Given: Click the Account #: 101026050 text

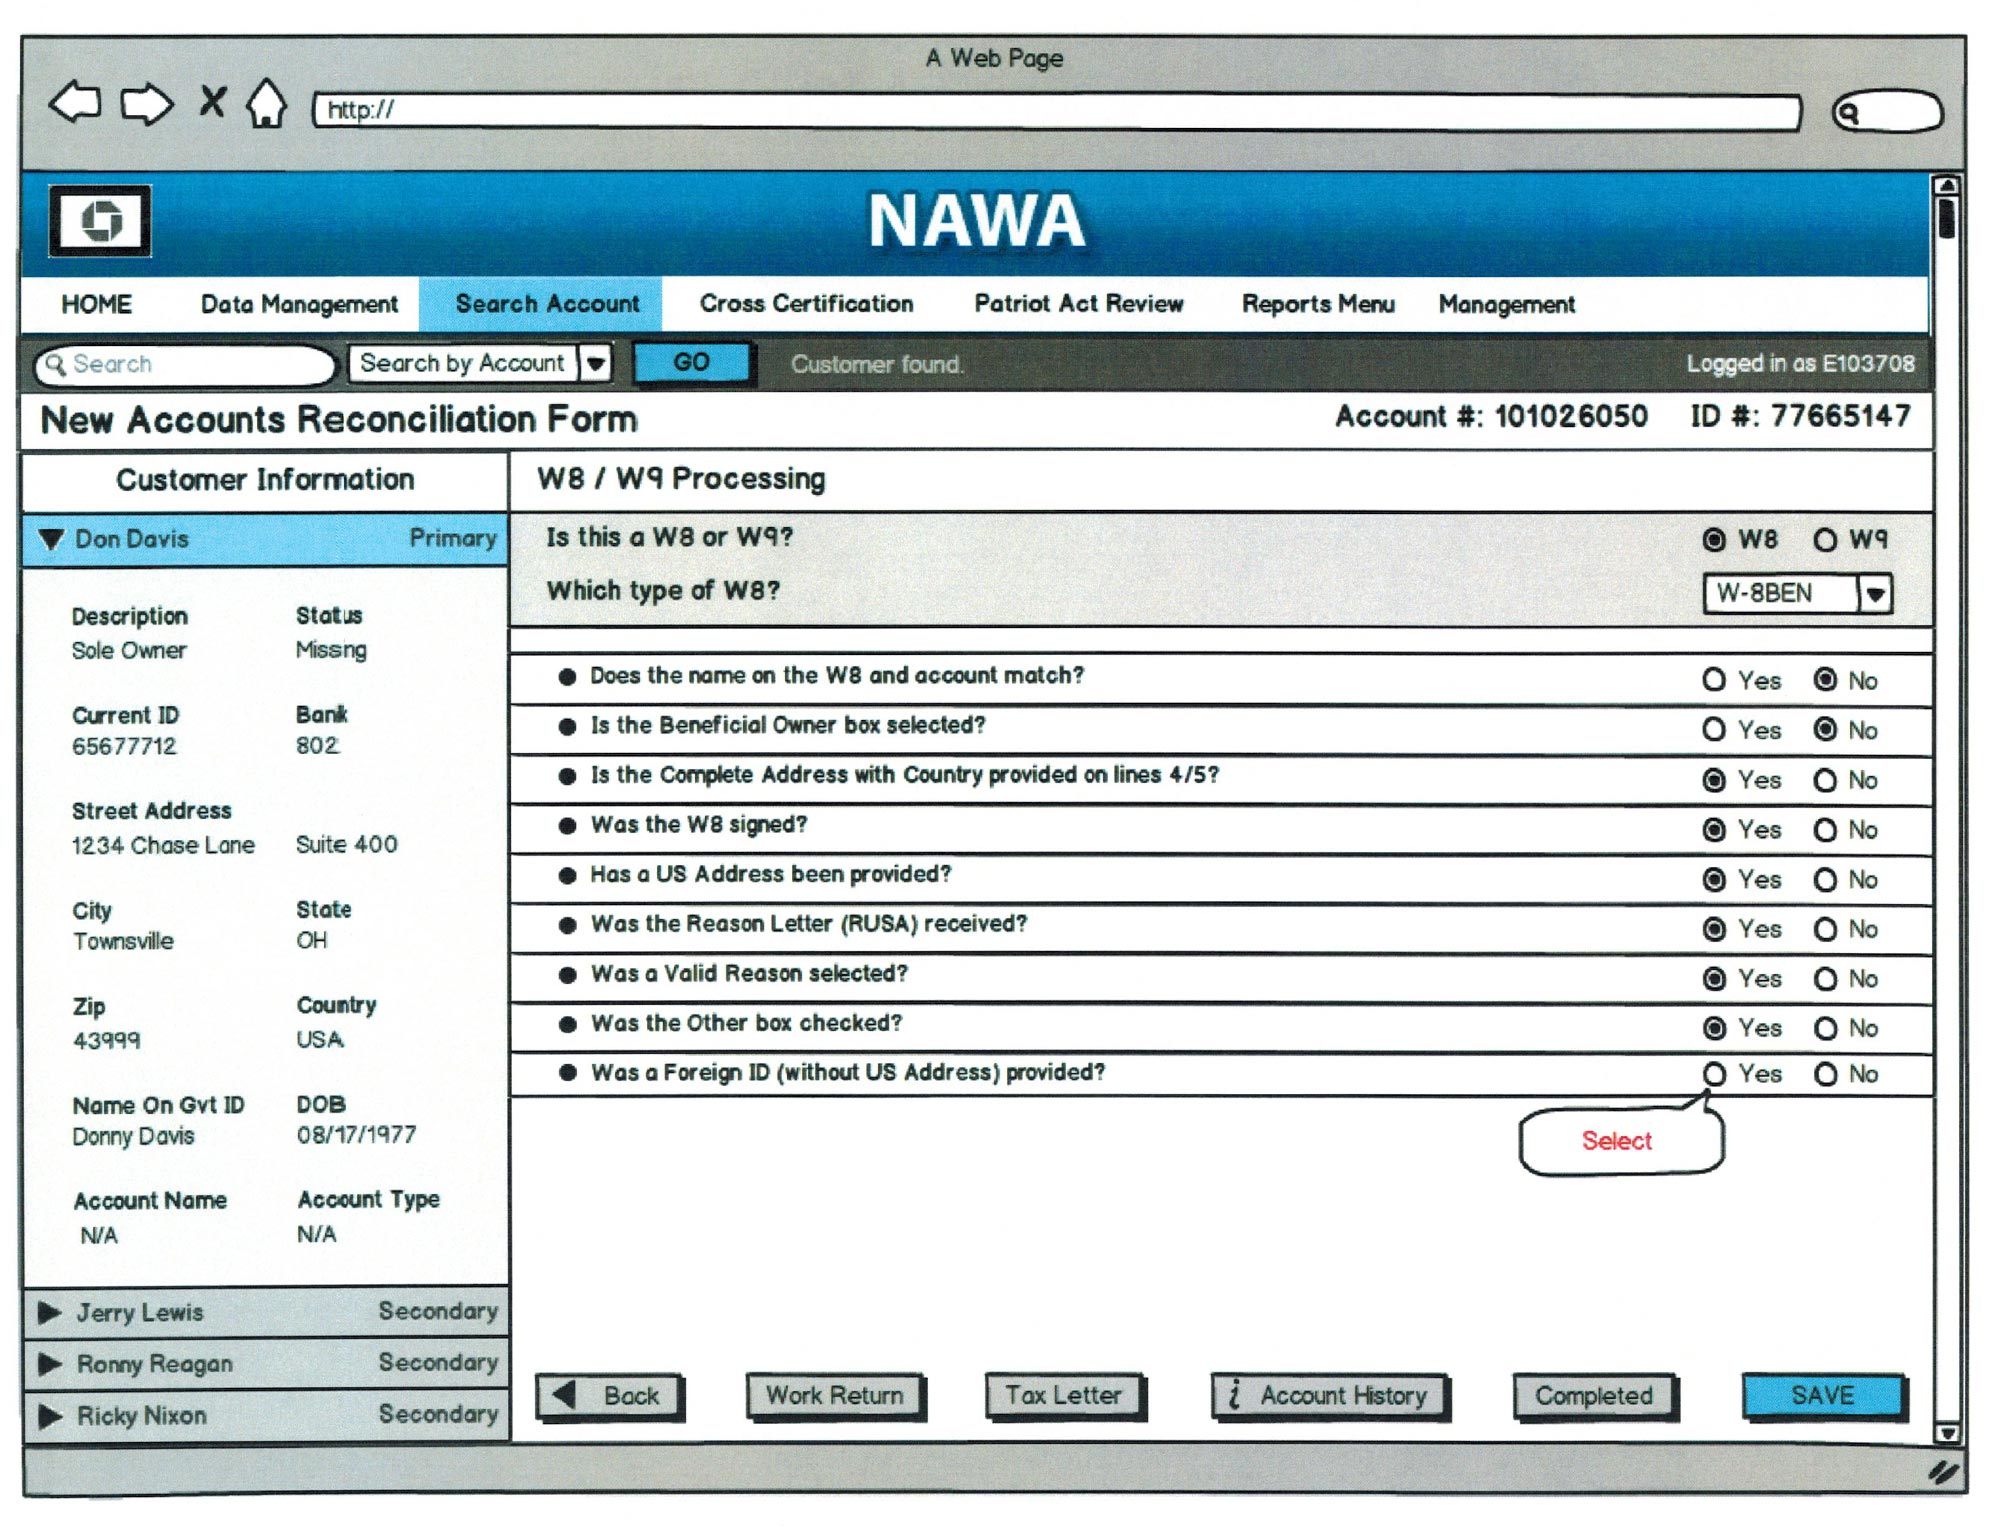Looking at the screenshot, I should tap(1491, 417).
